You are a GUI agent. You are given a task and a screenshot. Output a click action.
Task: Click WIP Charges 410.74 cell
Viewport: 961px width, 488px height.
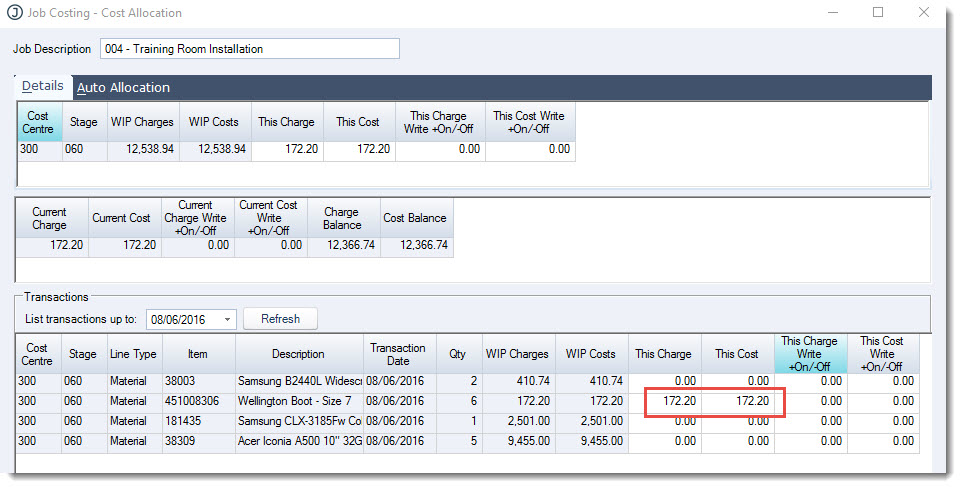tap(518, 381)
